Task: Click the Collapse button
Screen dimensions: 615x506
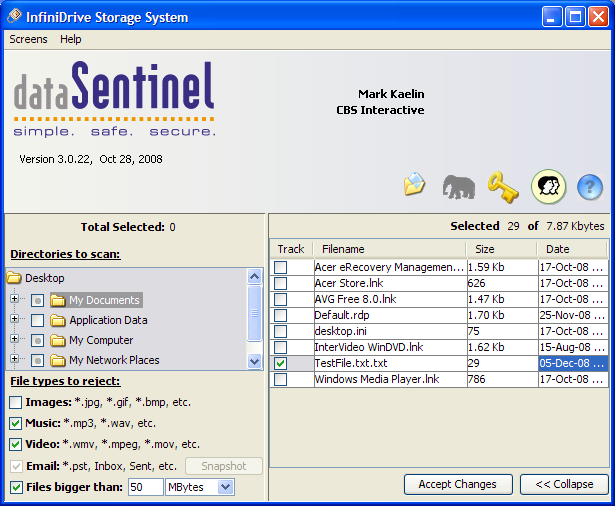Action: pyautogui.click(x=564, y=484)
